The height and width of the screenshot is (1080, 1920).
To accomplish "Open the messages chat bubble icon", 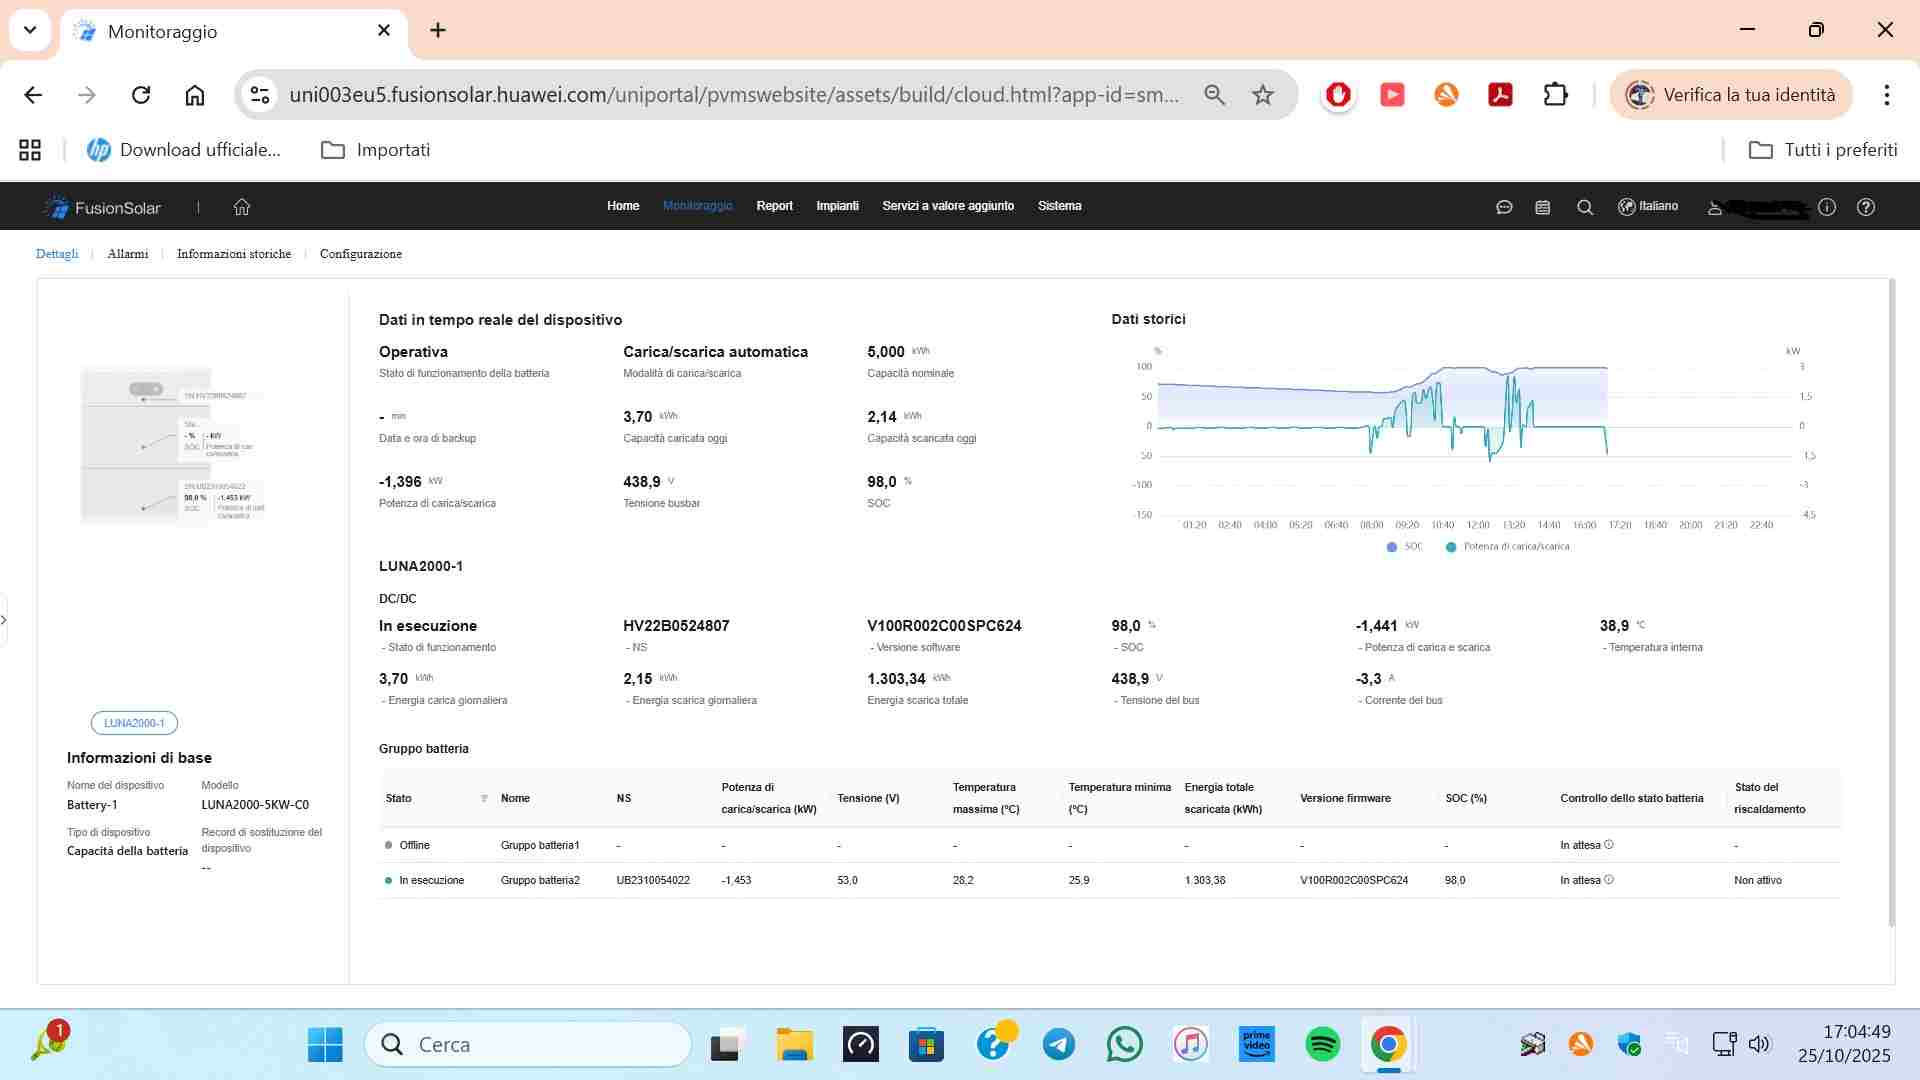I will coord(1504,207).
